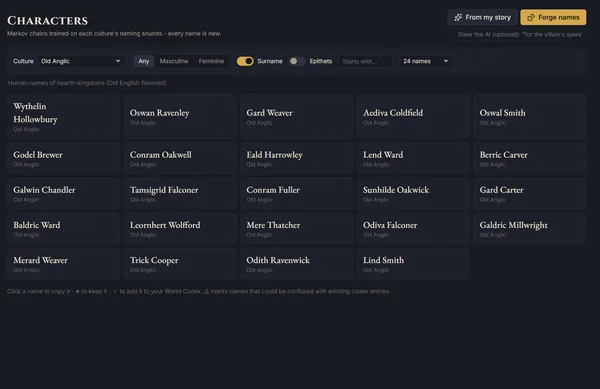Select the Feminine gender filter
Screen dimensions: 600x389
point(211,61)
